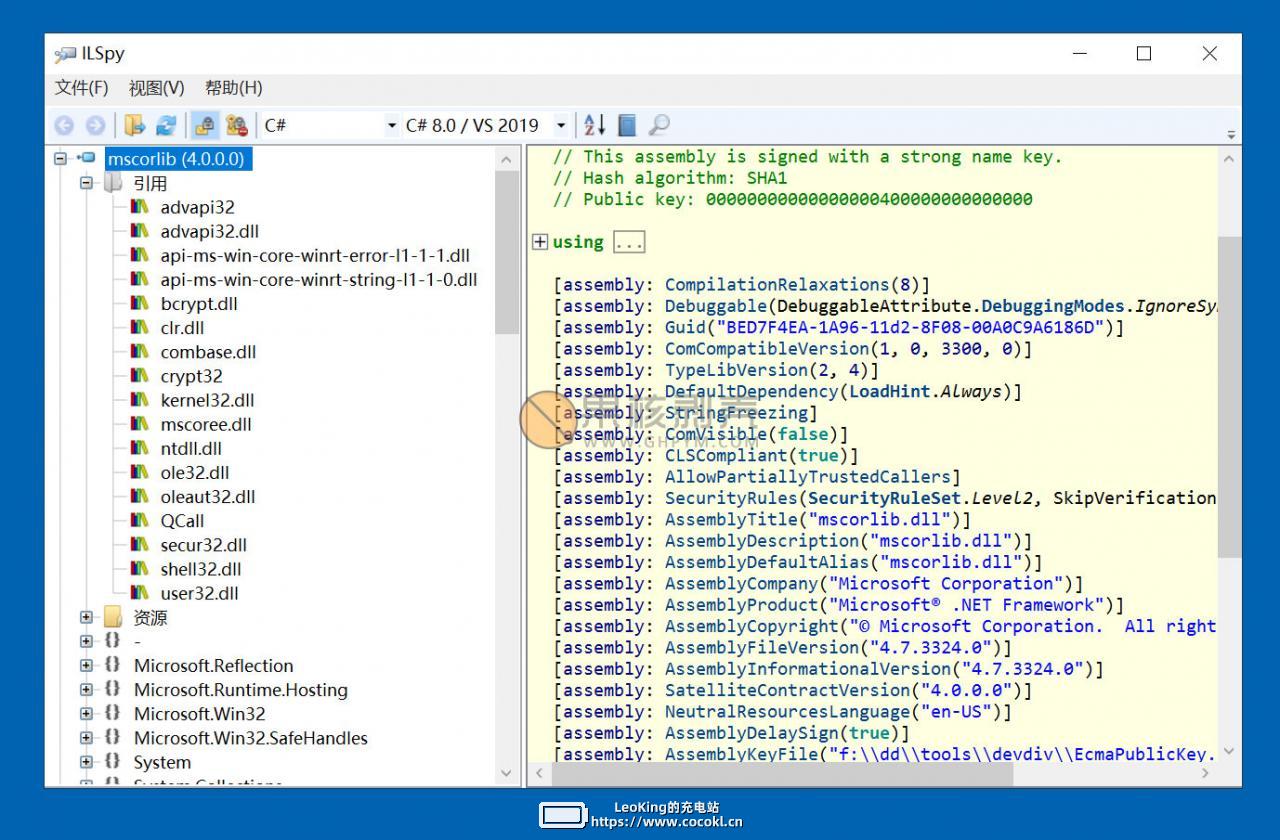Click the LoadHint type link
Screen dimensions: 1280x840
889,391
